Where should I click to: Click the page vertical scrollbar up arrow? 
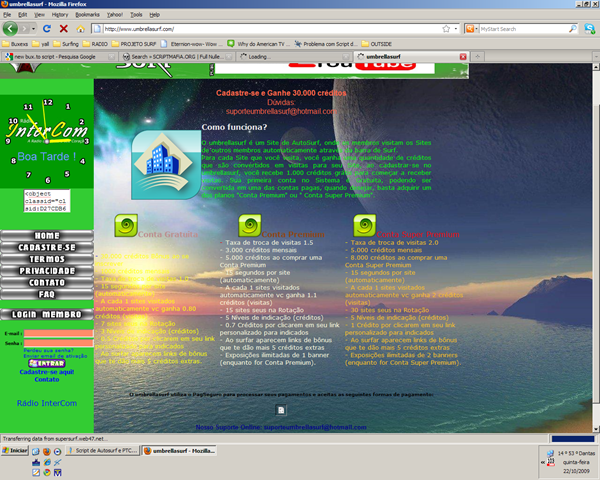point(596,67)
